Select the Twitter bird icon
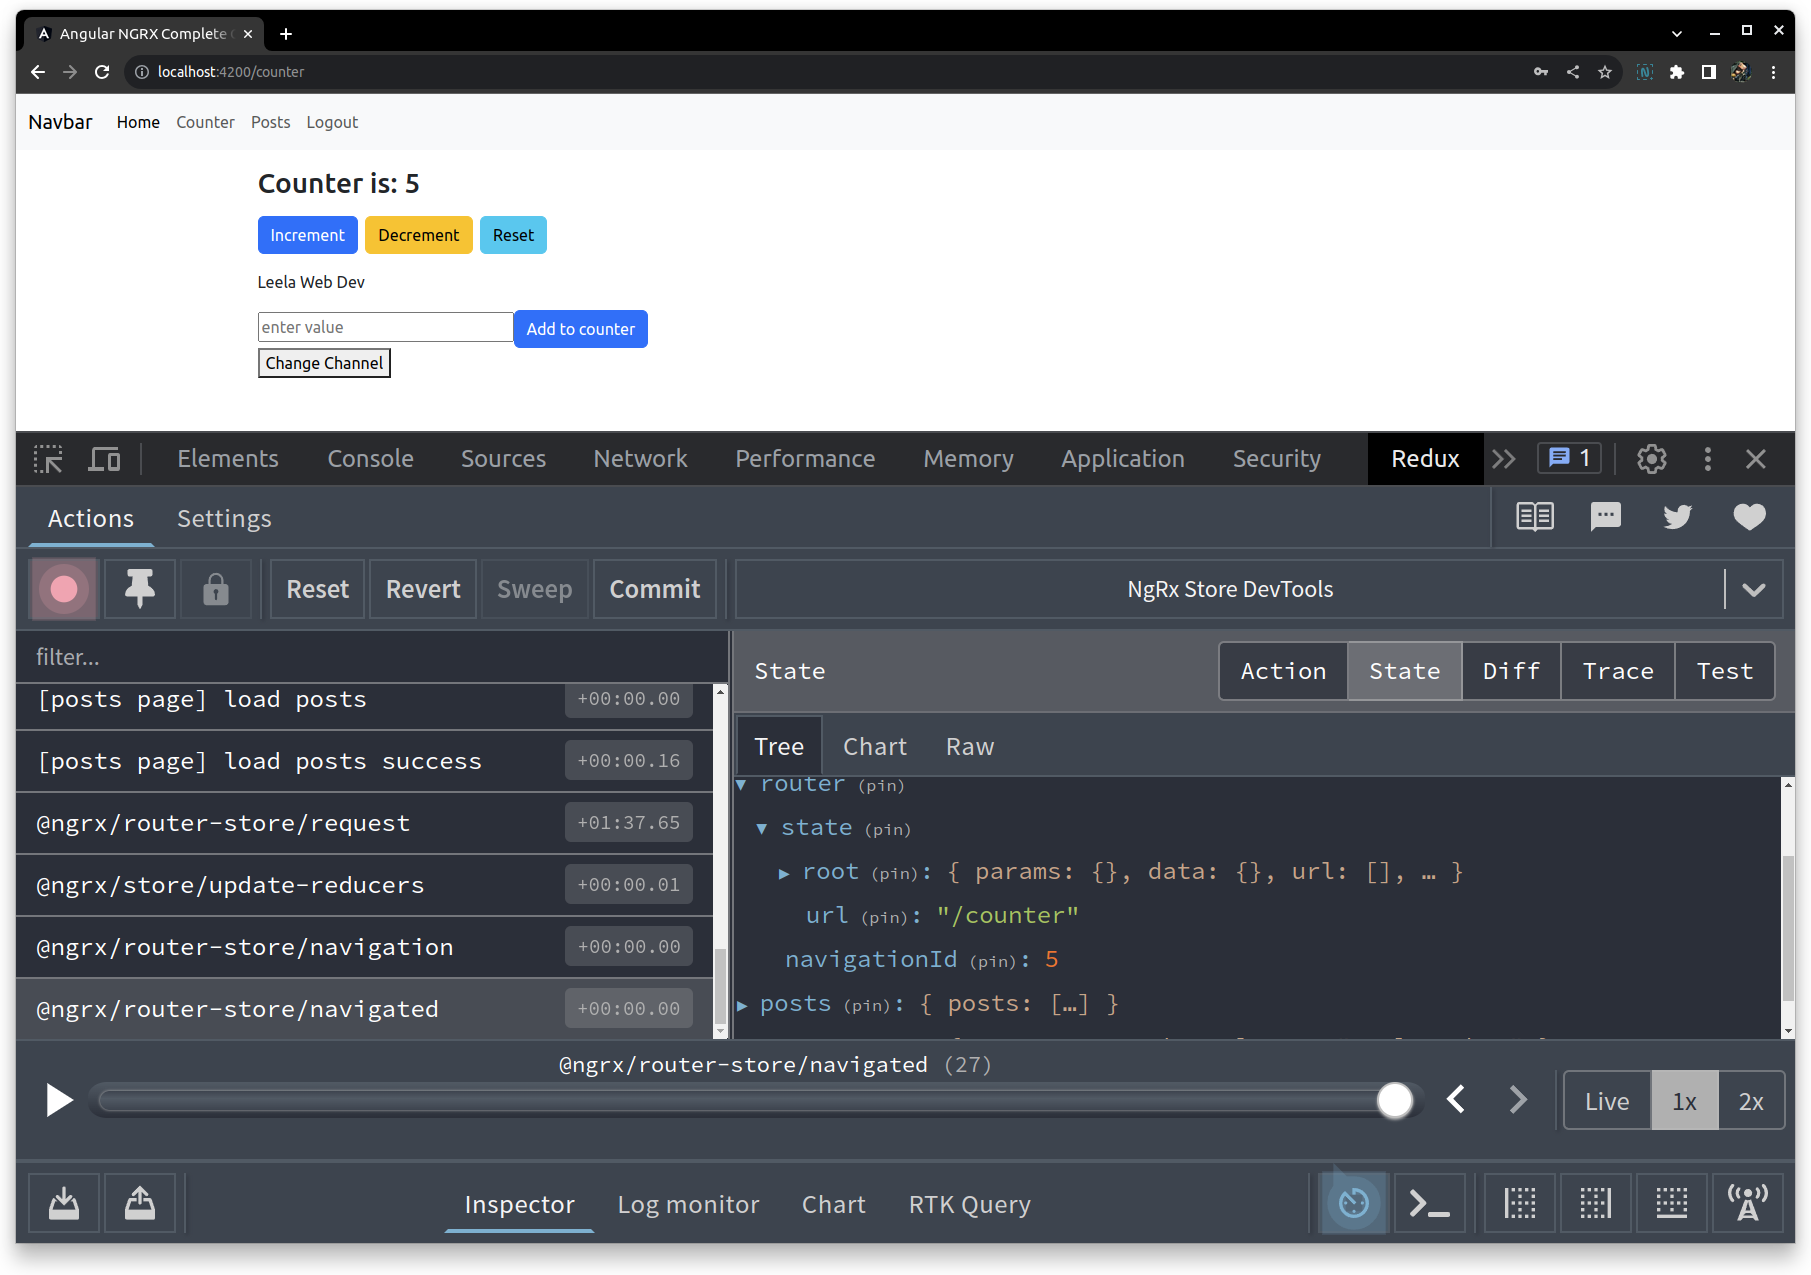Viewport: 1811px width, 1275px height. pyautogui.click(x=1677, y=517)
